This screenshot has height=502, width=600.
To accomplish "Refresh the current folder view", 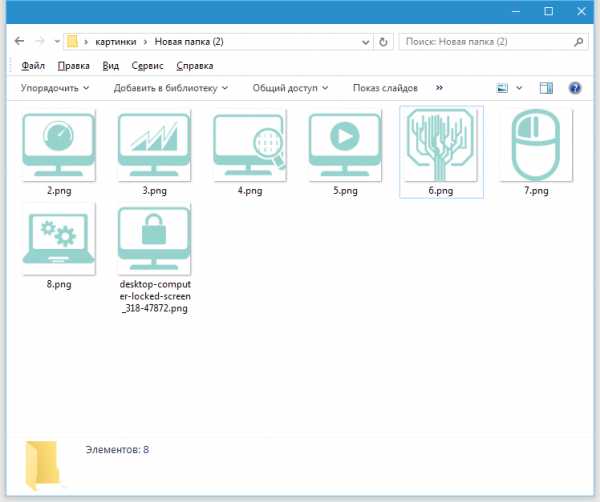I will (385, 42).
